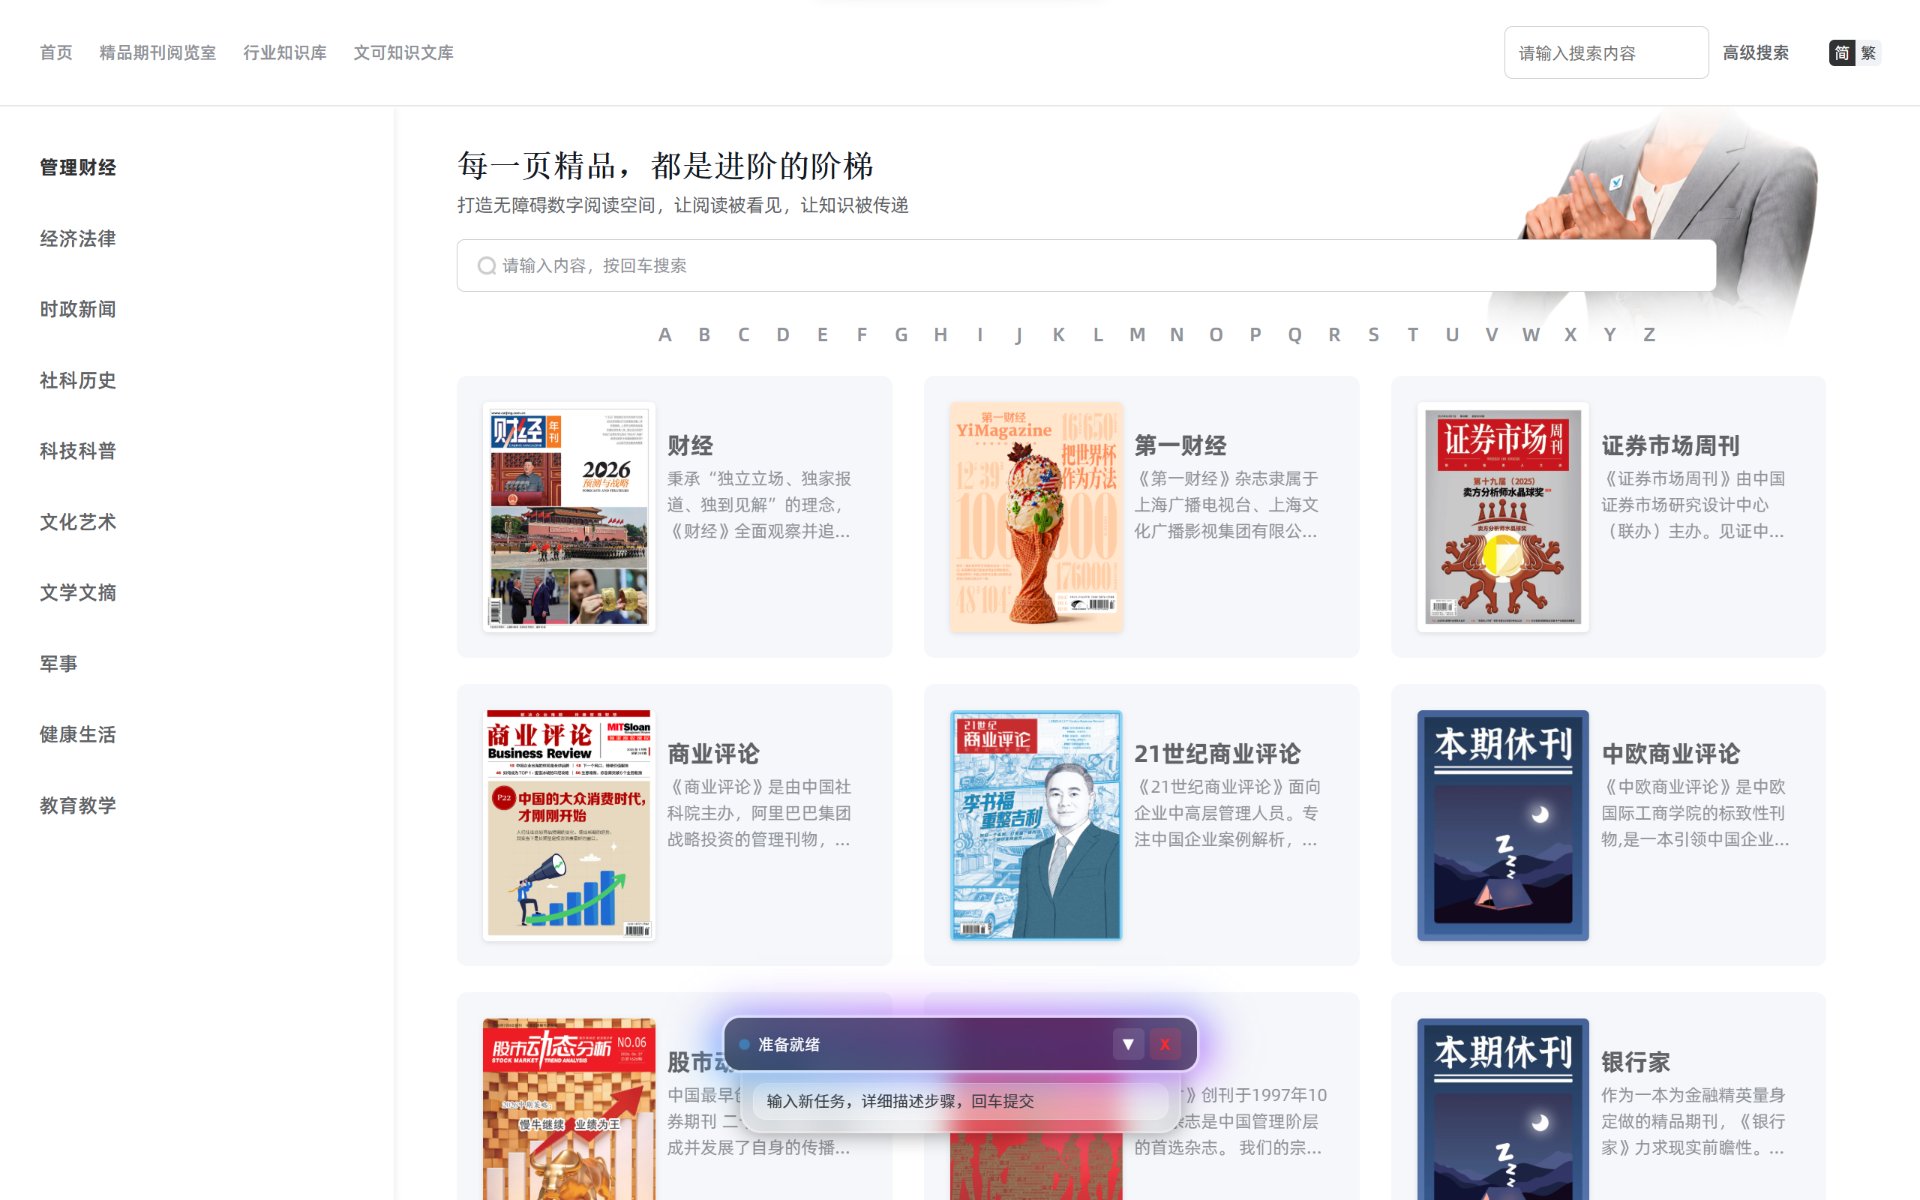Select 健康生活 category in sidebar
The height and width of the screenshot is (1200, 1920).
78,735
